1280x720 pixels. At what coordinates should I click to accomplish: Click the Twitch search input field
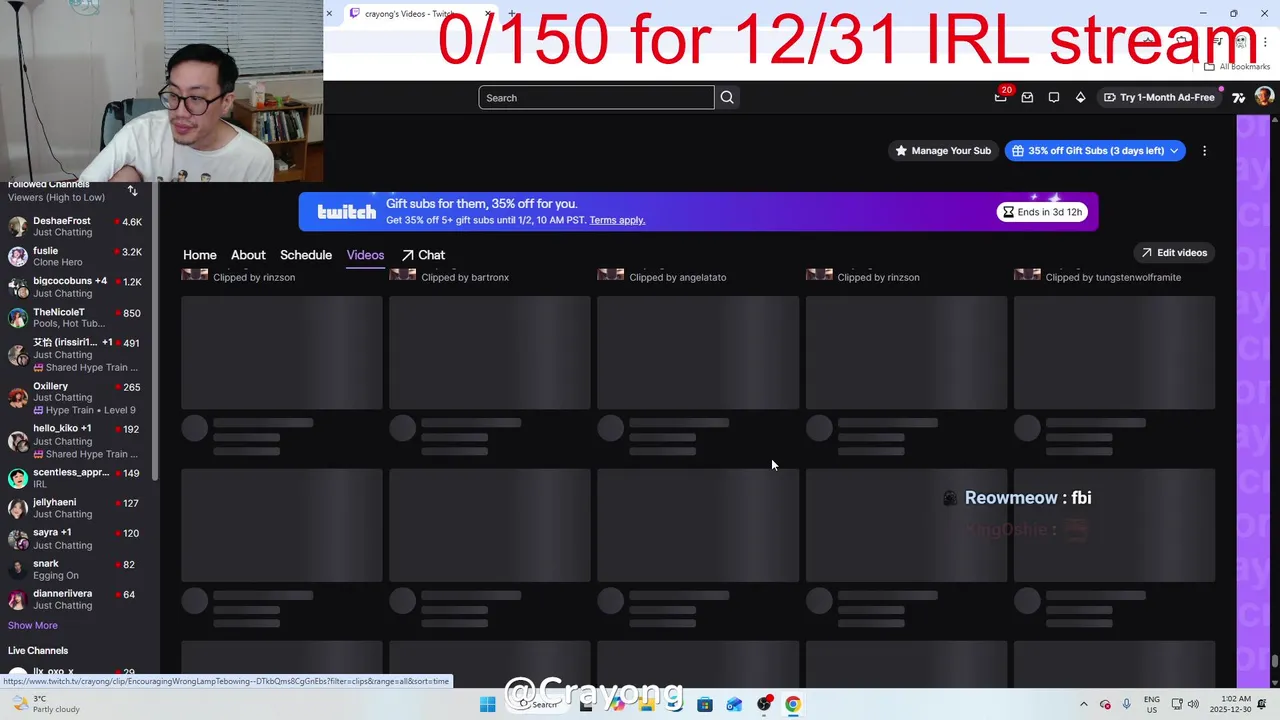click(596, 97)
